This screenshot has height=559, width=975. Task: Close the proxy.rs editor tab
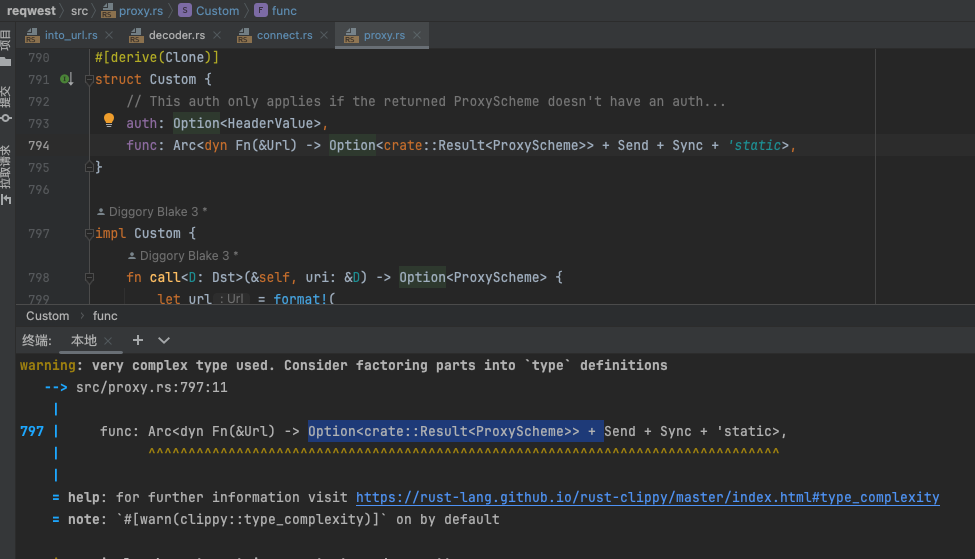point(416,36)
